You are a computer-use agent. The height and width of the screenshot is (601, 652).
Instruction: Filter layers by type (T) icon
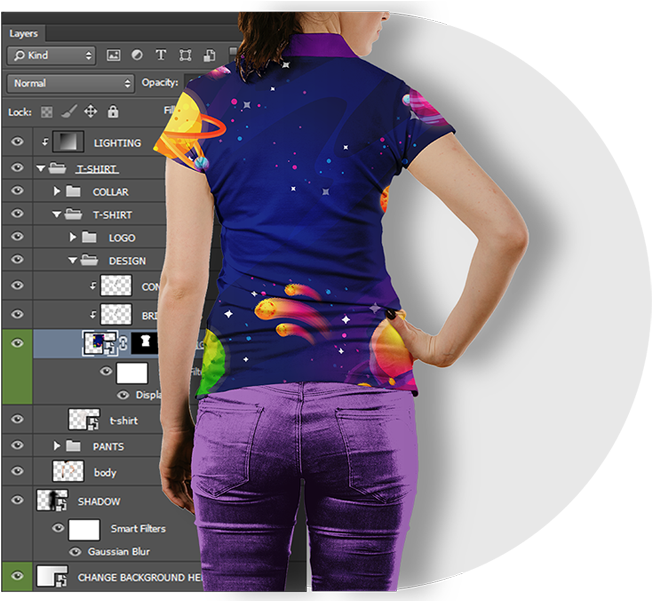(161, 55)
